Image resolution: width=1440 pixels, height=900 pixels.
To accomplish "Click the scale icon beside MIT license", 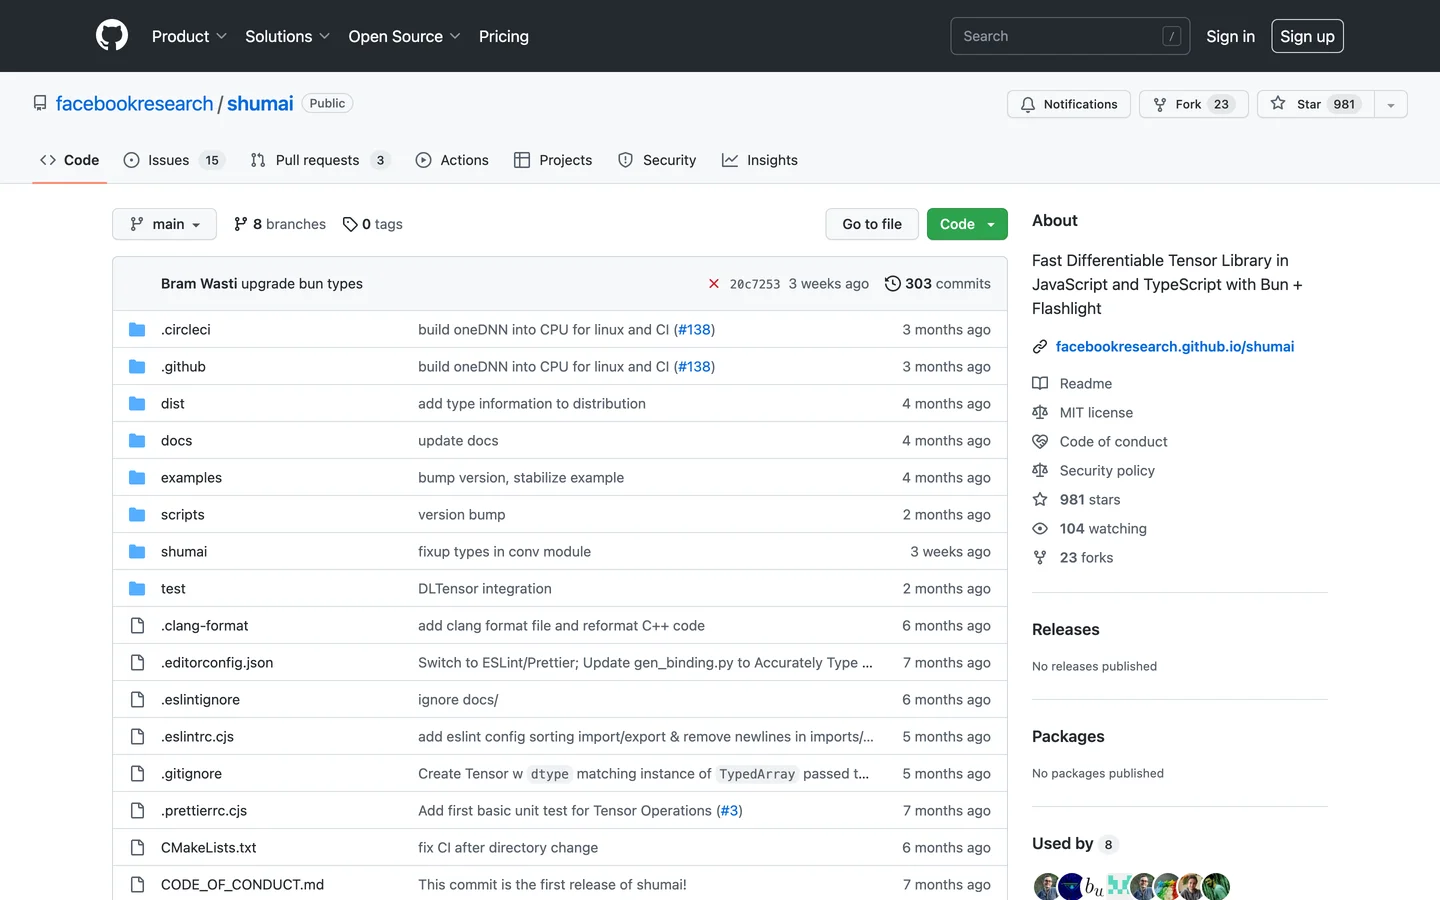I will coord(1040,412).
